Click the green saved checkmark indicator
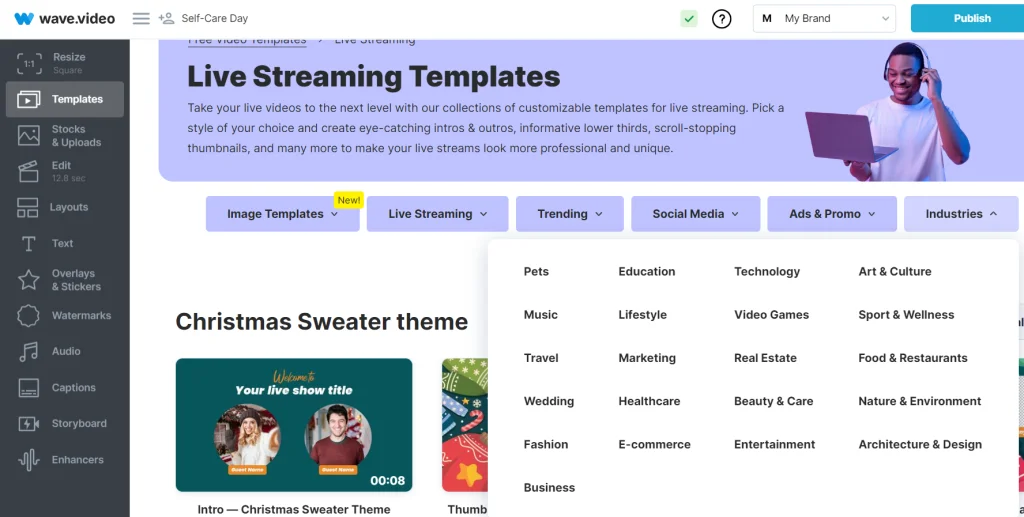 pyautogui.click(x=689, y=19)
